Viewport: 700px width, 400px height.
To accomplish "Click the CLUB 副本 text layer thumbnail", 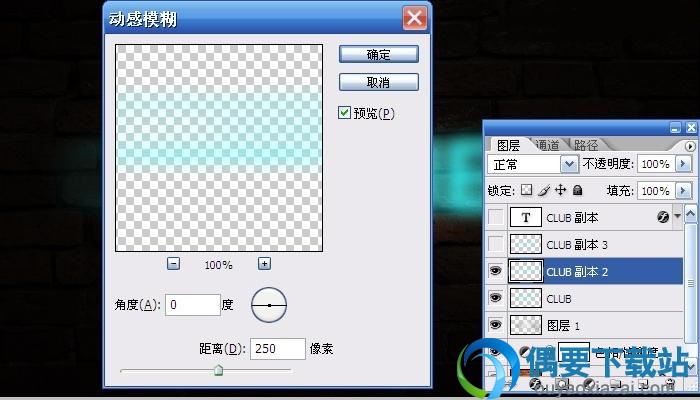I will tap(526, 217).
